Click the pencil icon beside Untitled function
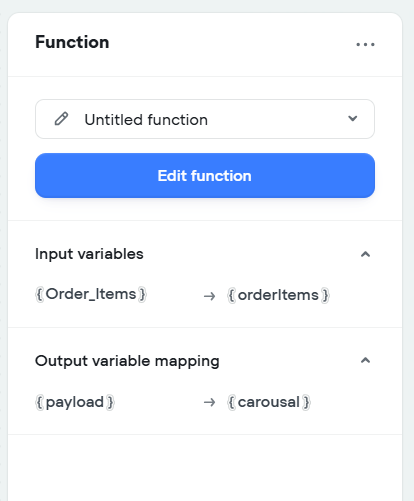The height and width of the screenshot is (501, 414). (61, 119)
